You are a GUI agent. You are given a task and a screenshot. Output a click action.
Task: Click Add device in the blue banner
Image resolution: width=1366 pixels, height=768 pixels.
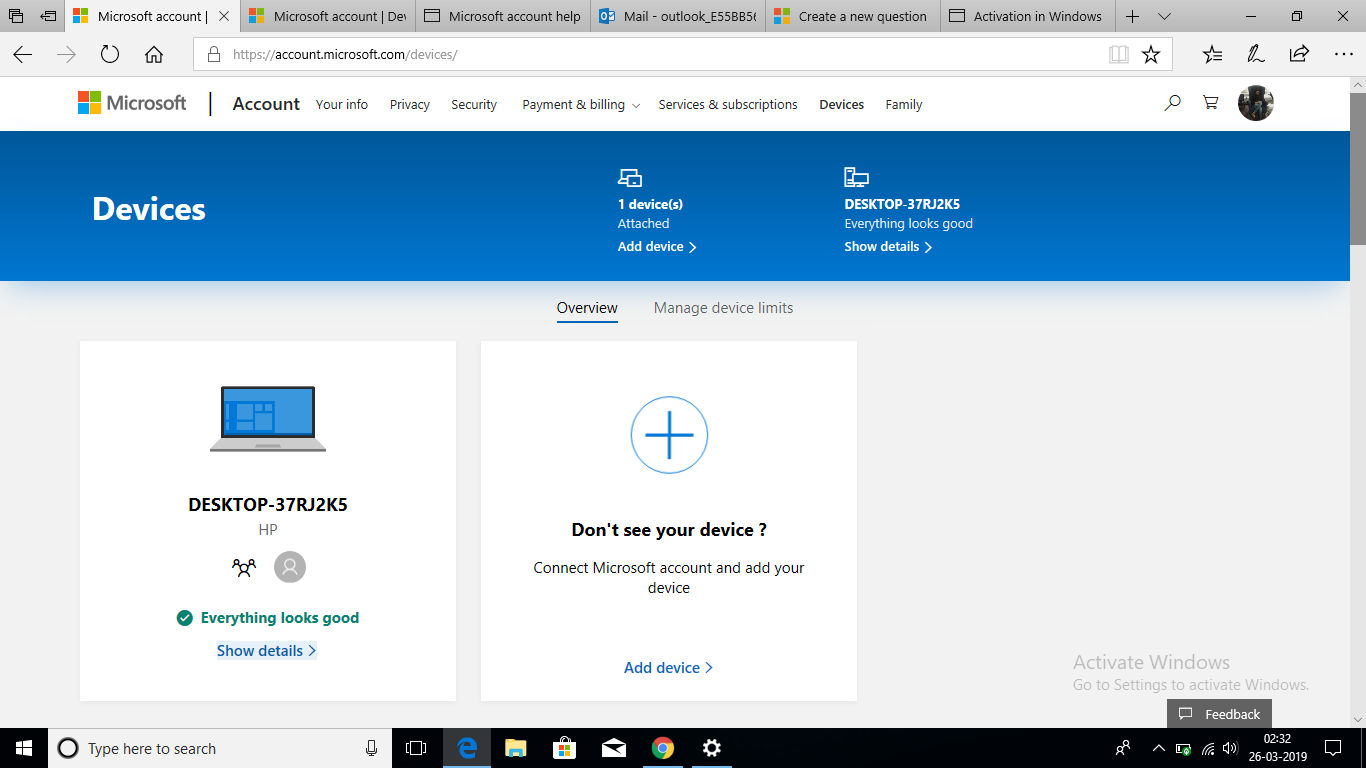click(657, 246)
